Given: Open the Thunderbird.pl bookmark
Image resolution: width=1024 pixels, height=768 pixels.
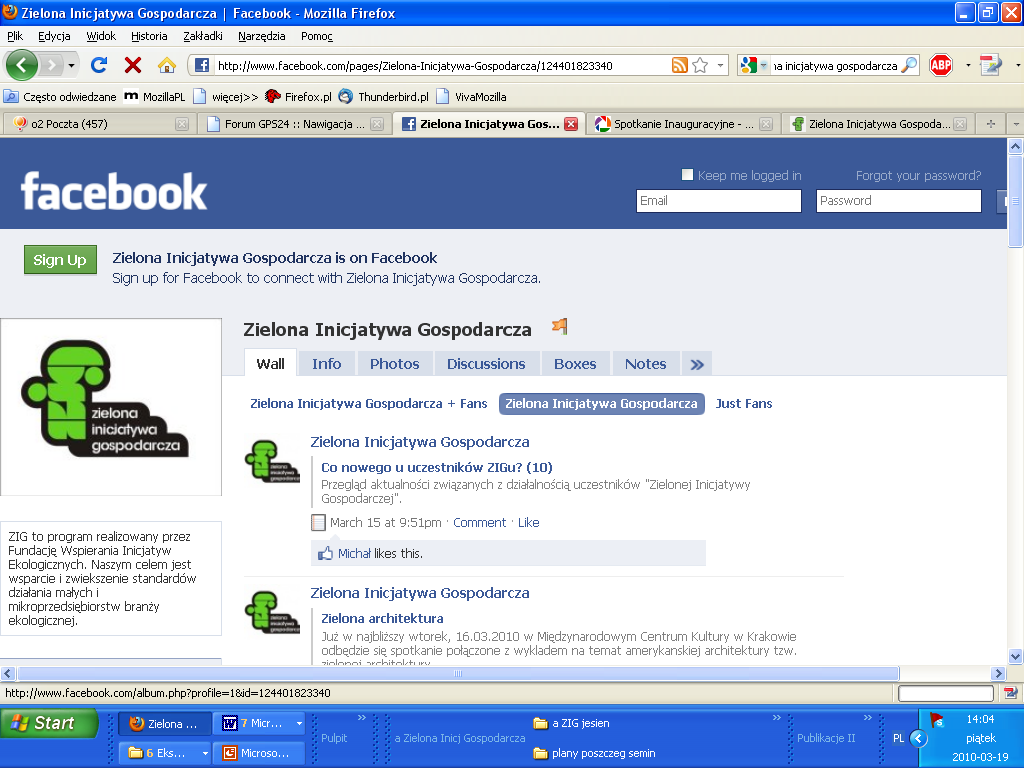Looking at the screenshot, I should (384, 97).
